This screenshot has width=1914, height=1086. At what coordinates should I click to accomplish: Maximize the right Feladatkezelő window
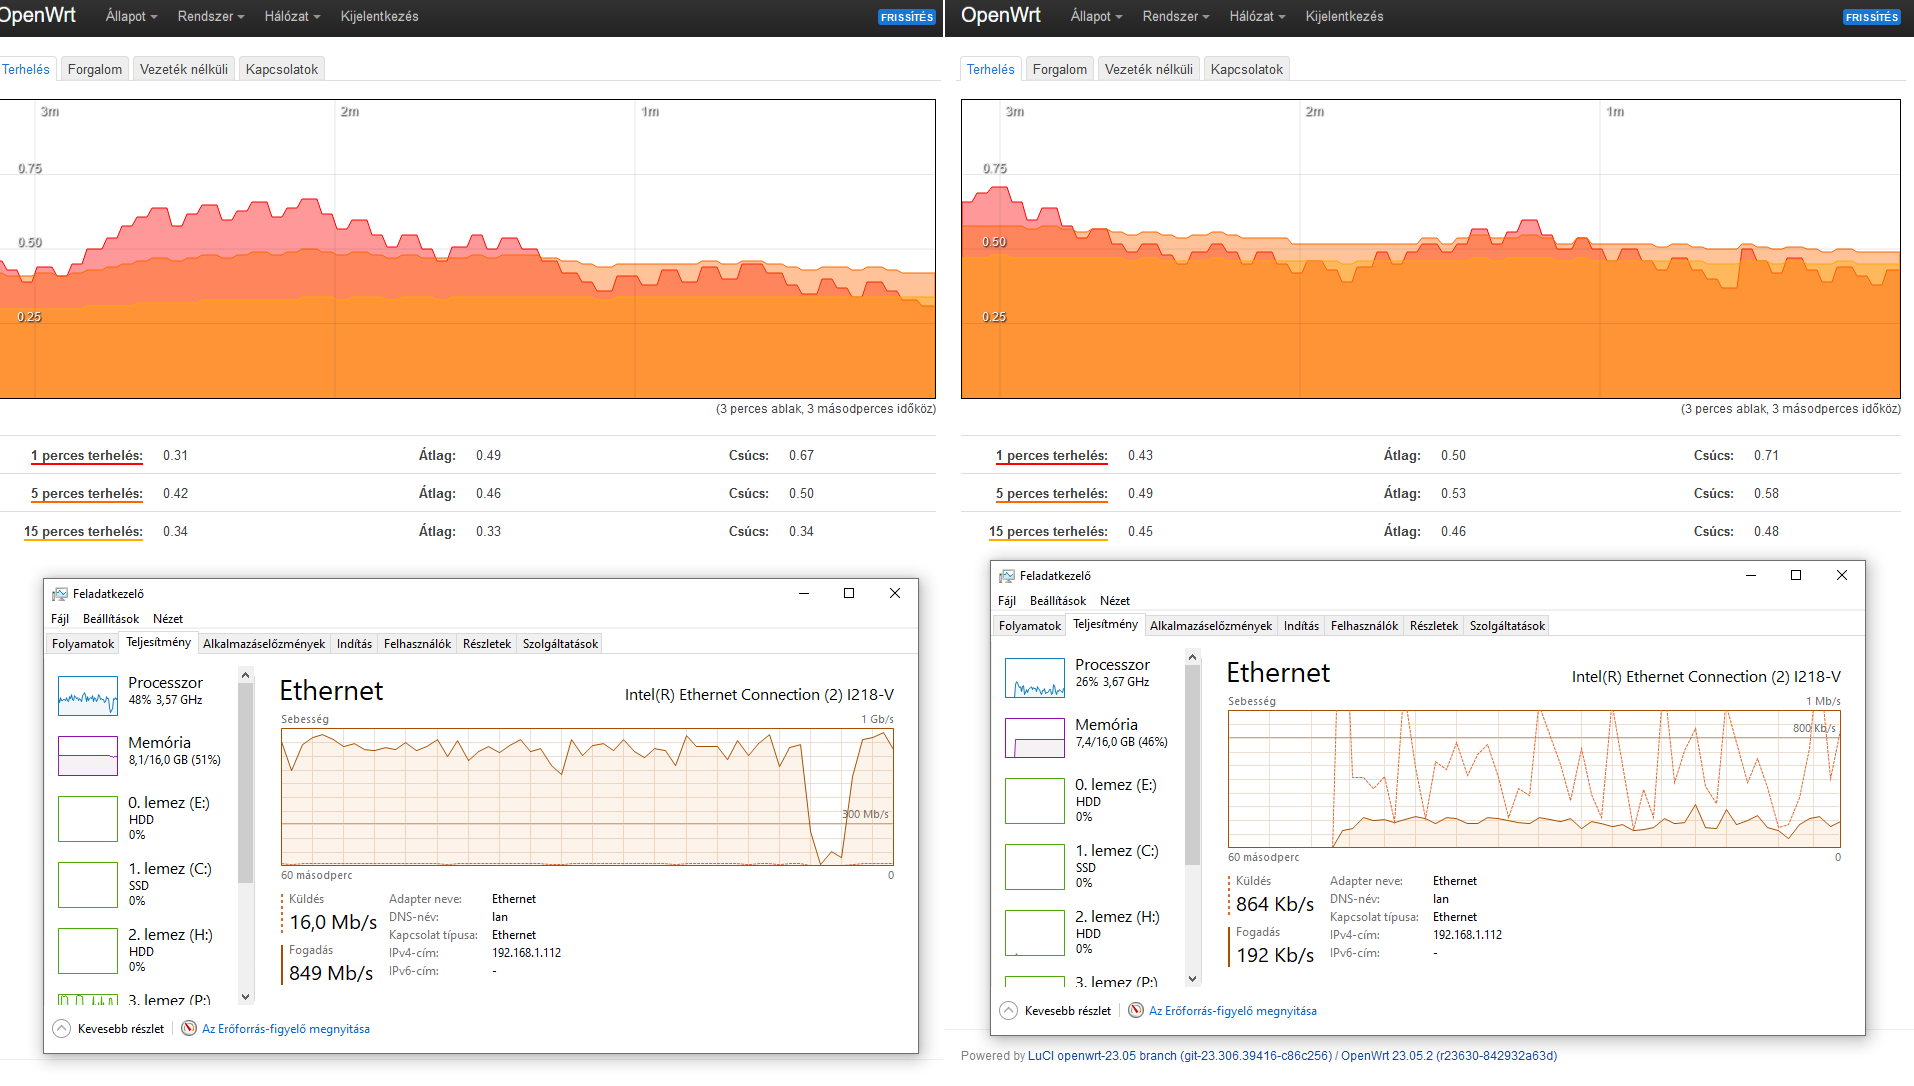pos(1796,575)
